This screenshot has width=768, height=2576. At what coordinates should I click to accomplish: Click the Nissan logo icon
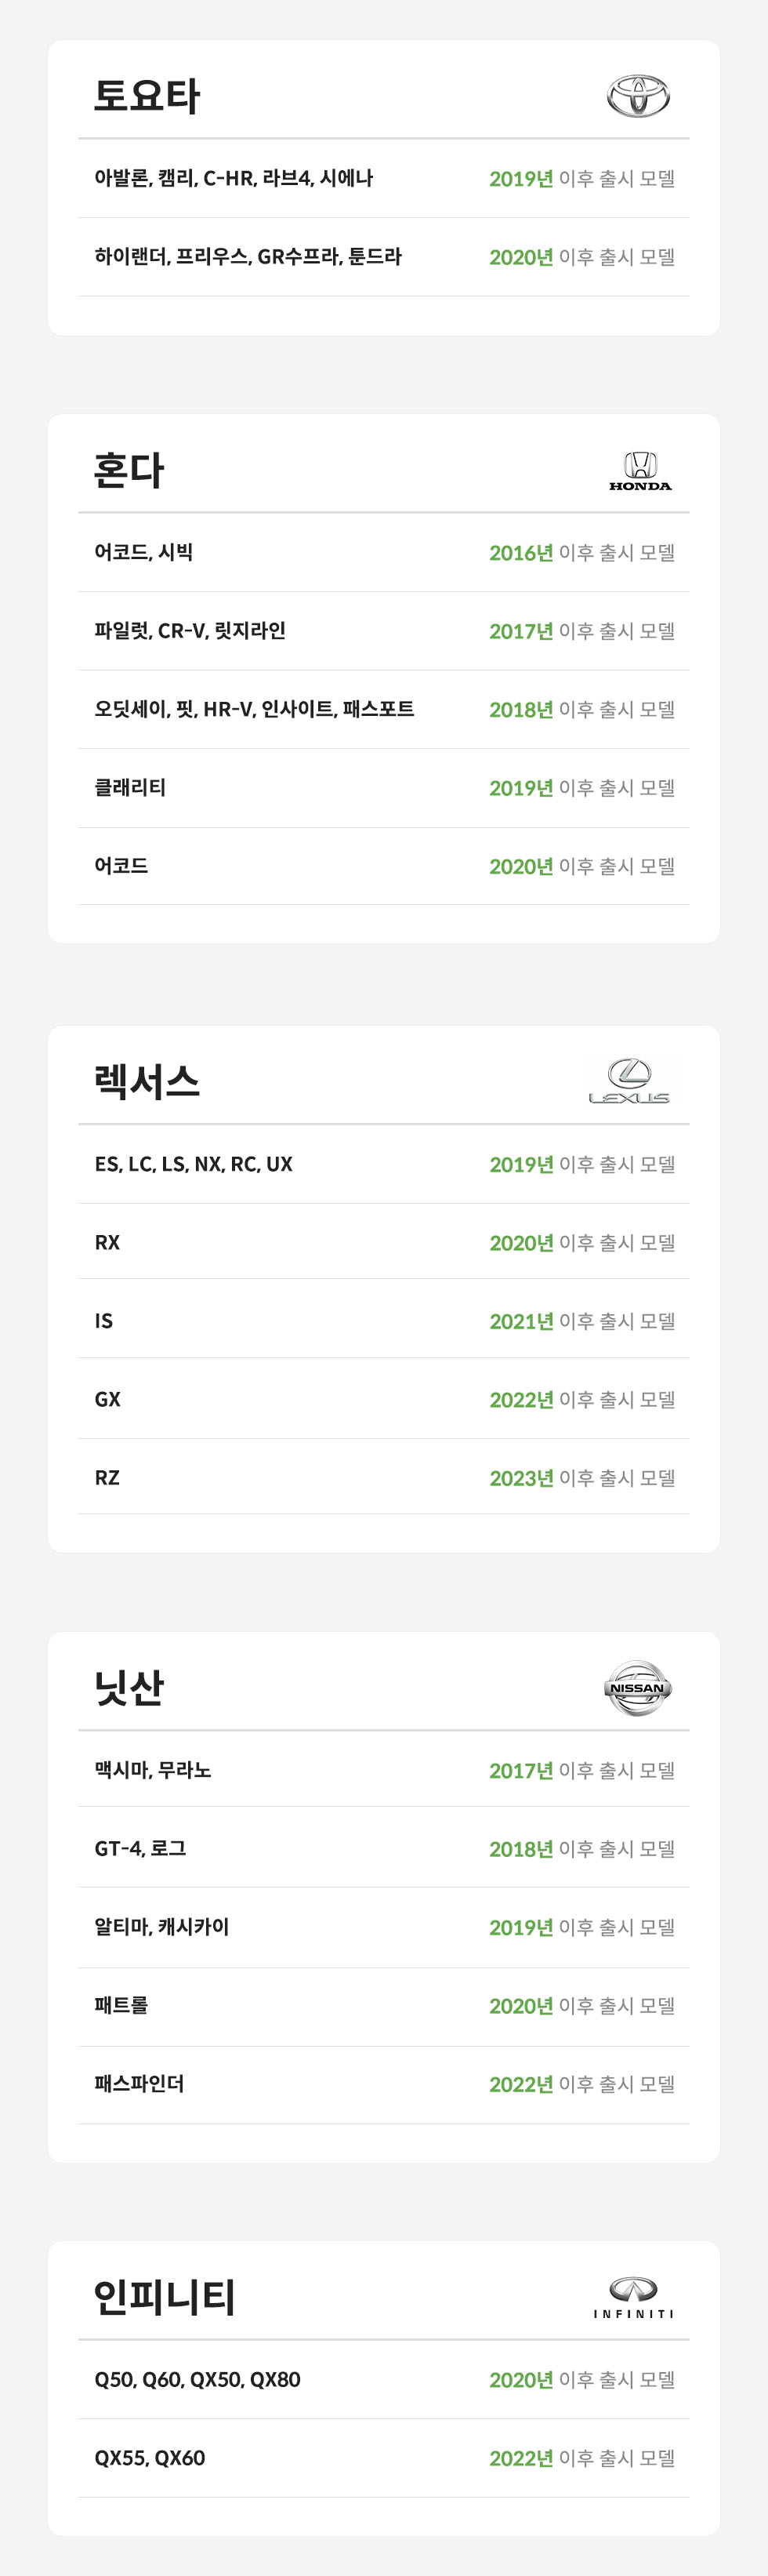click(x=637, y=1688)
